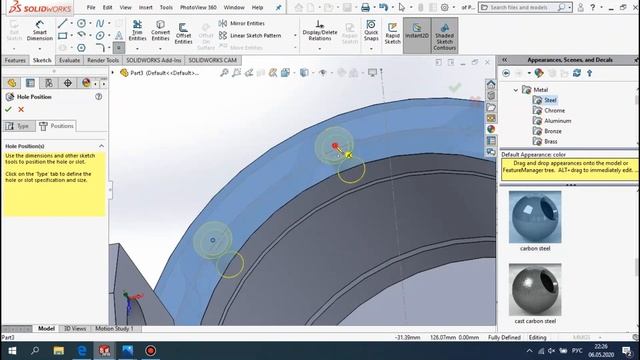Switch to the Type tab
This screenshot has height=360, width=640.
(x=18, y=126)
